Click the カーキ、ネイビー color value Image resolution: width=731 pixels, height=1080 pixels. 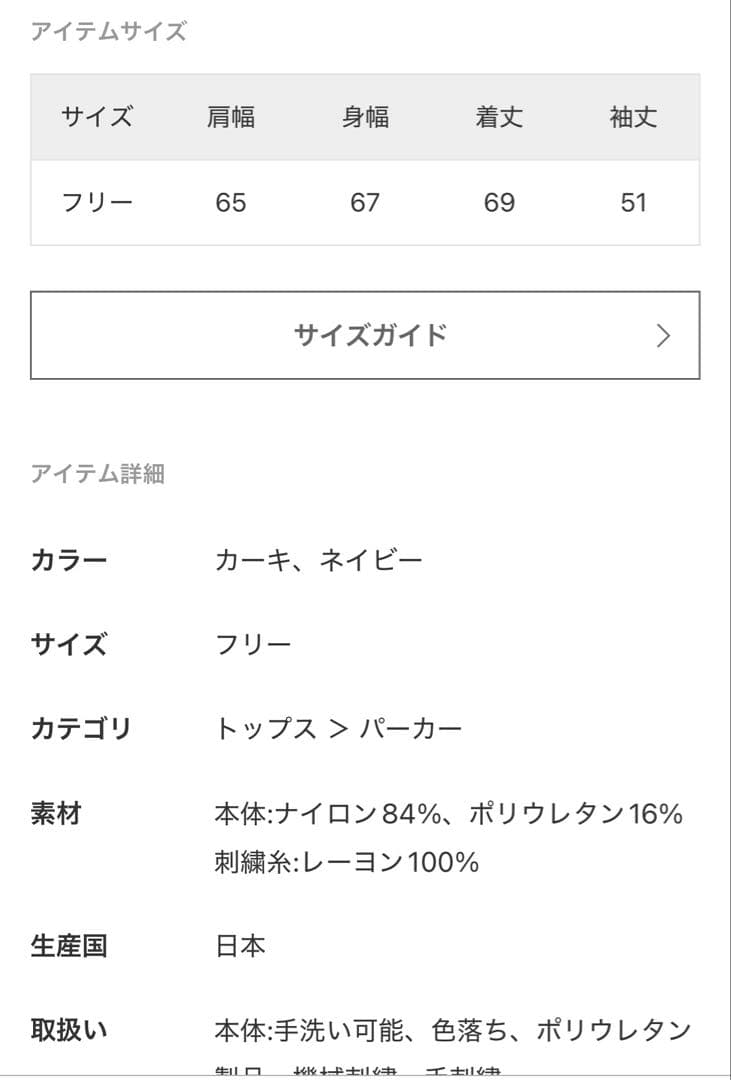[x=319, y=560]
